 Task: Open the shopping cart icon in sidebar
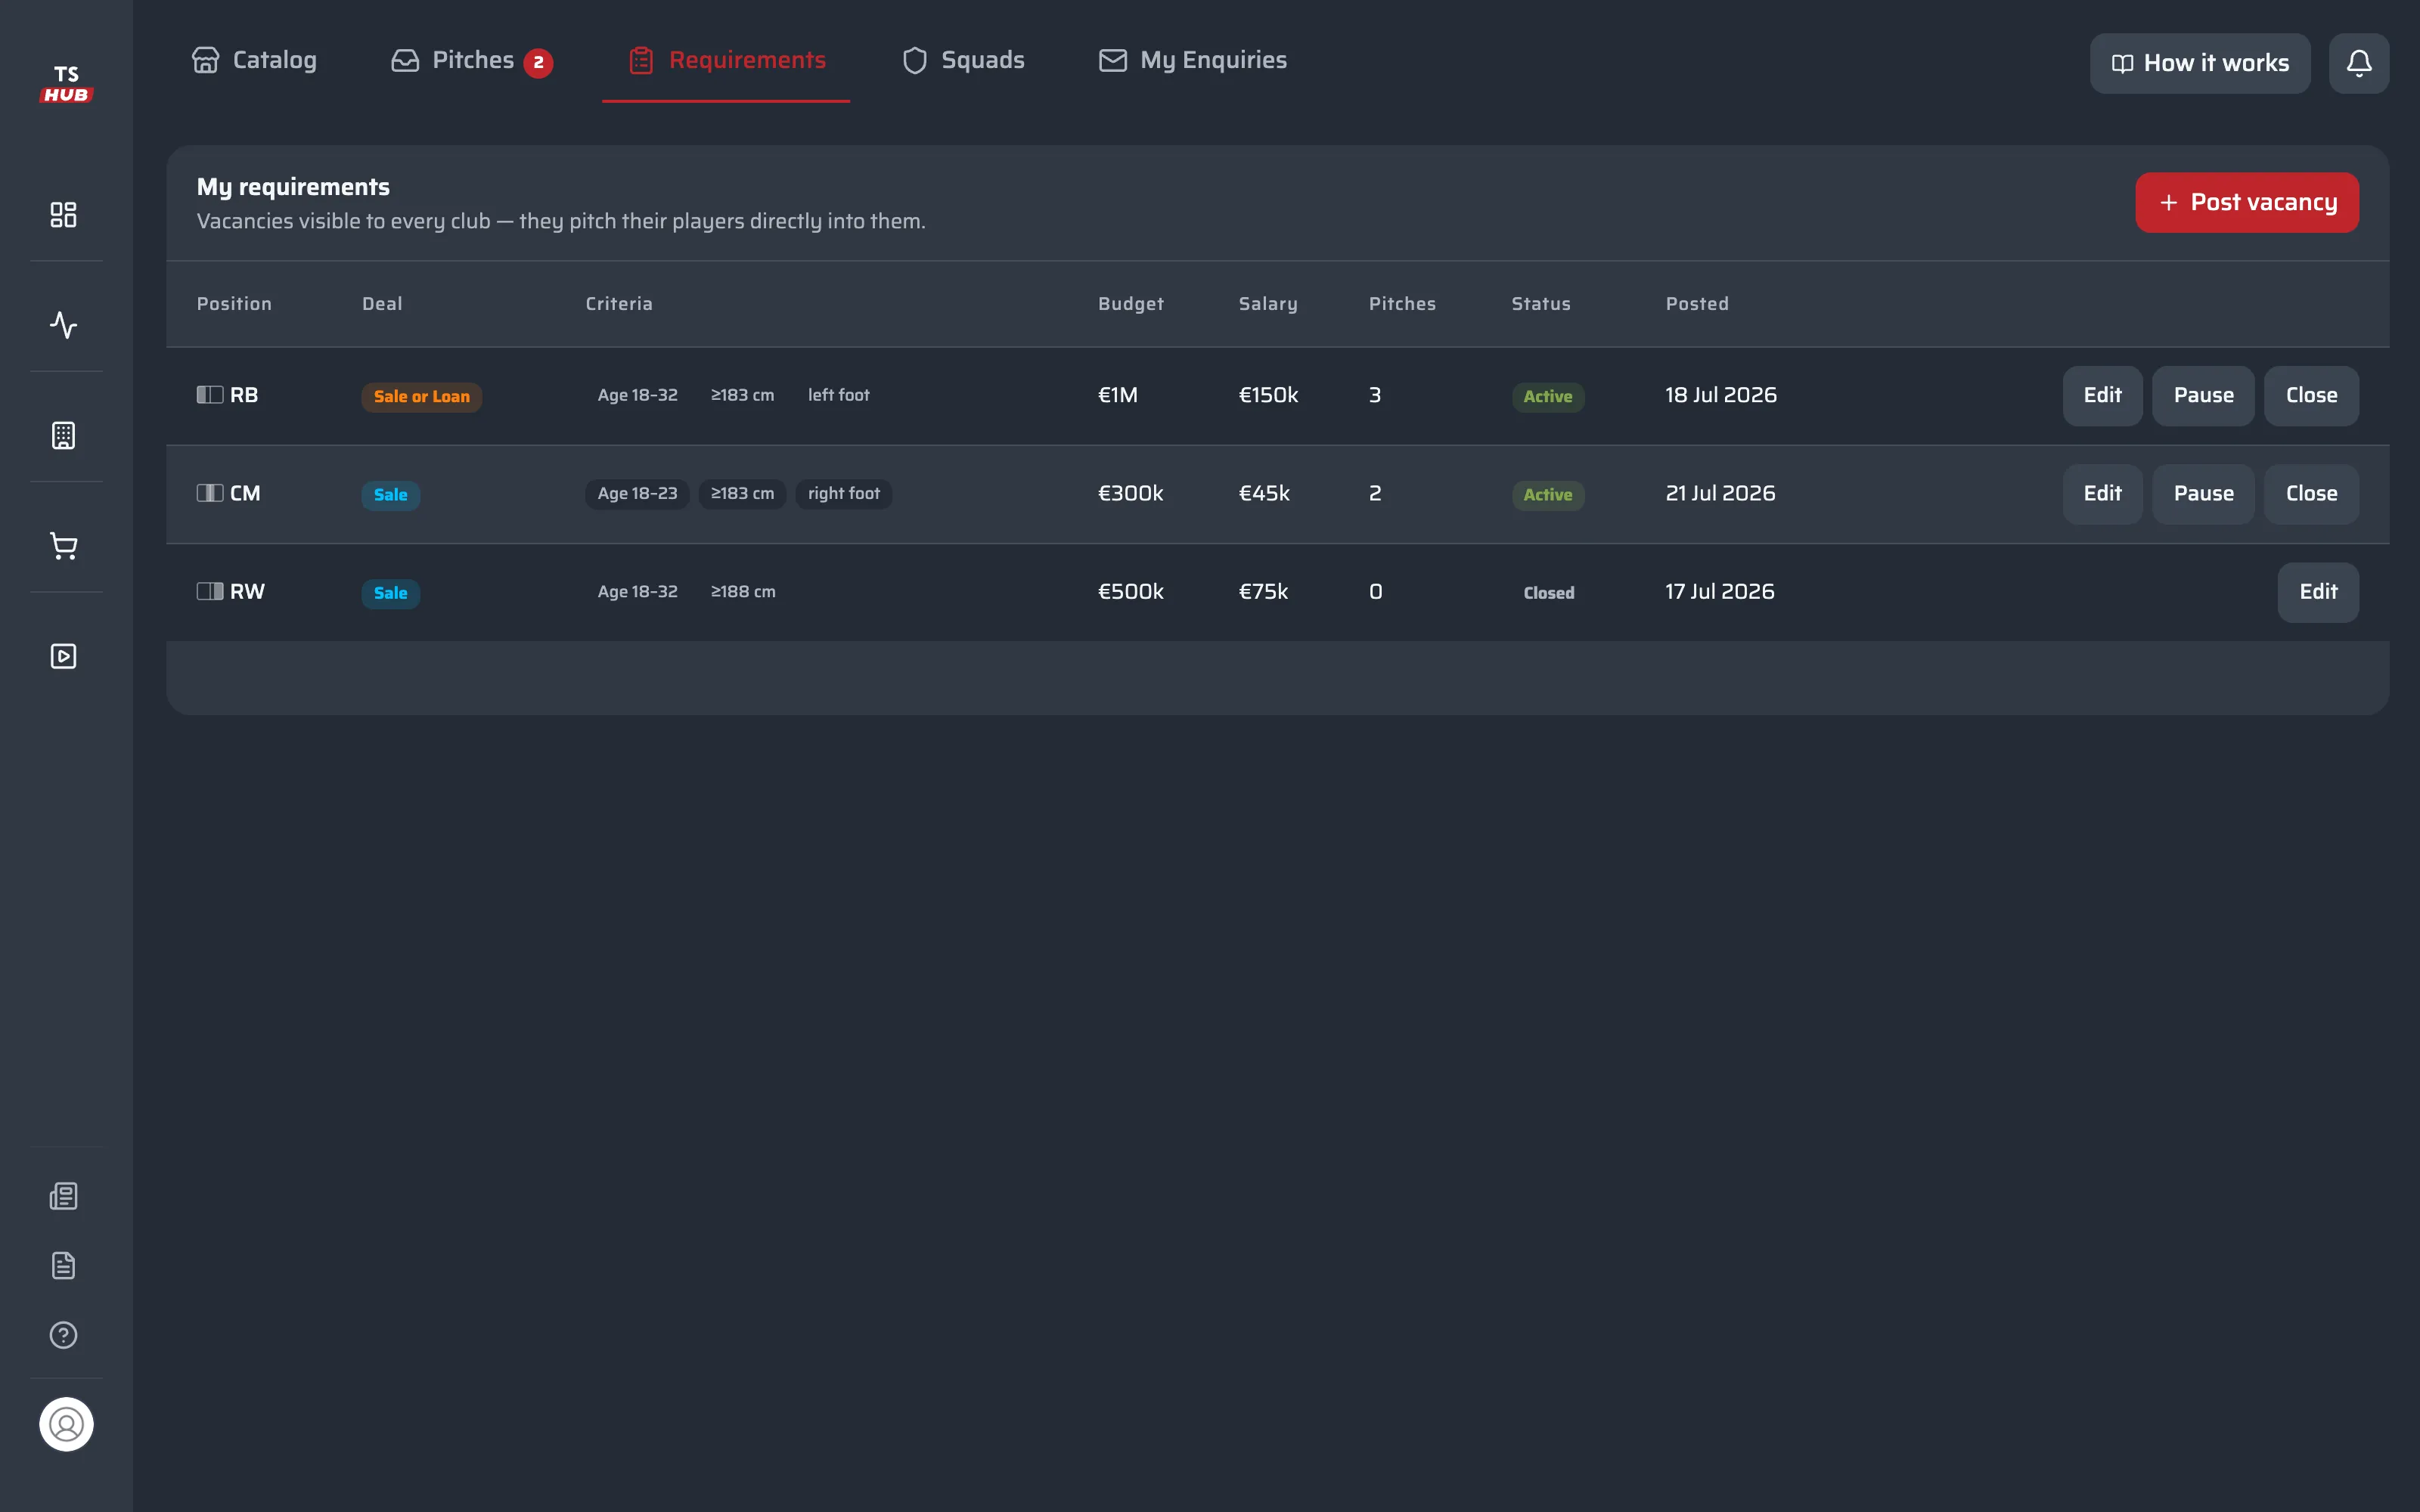(63, 546)
